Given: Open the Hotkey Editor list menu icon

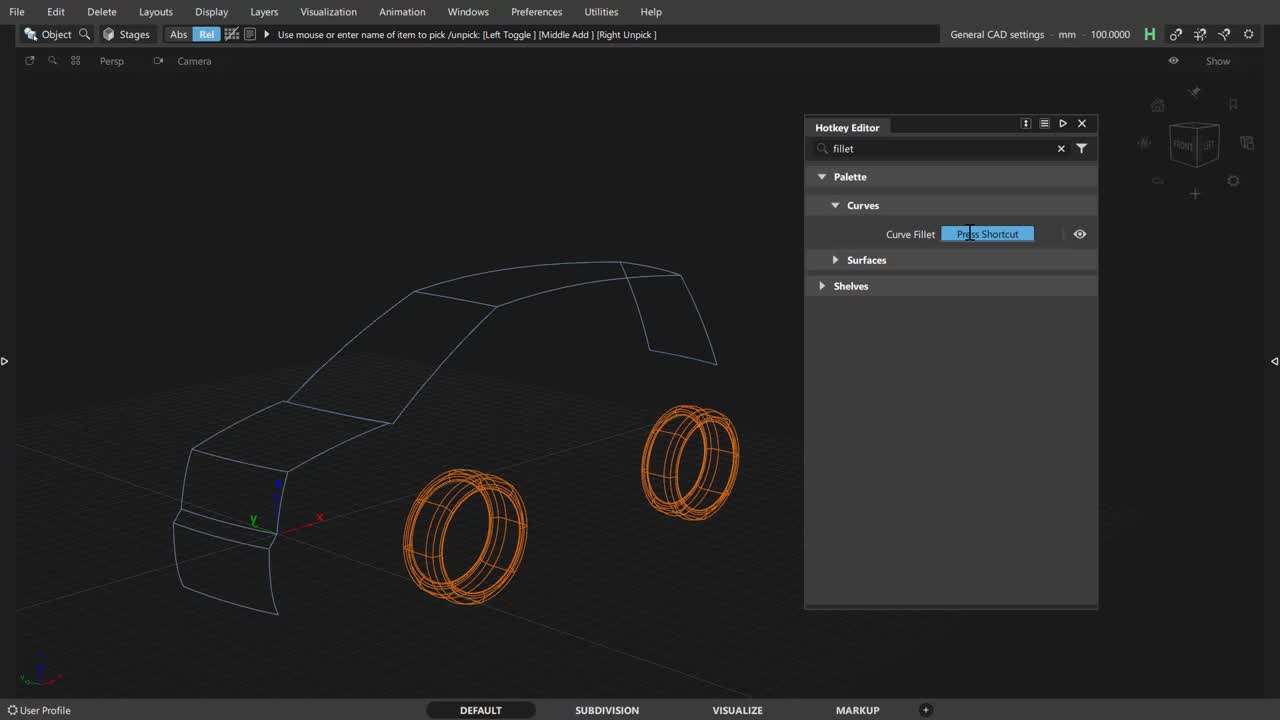Looking at the screenshot, I should [x=1044, y=123].
